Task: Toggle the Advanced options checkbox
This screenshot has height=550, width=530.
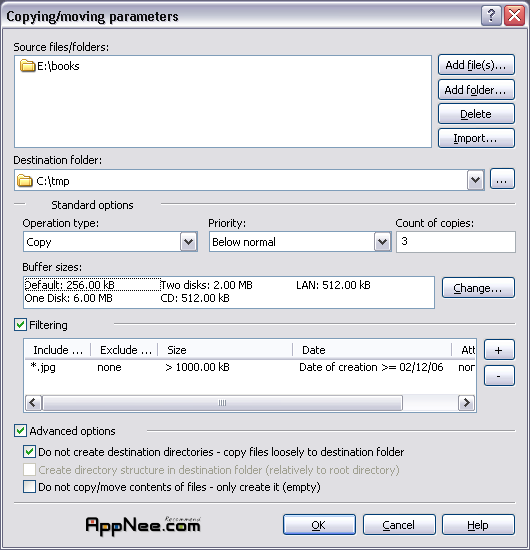Action: point(20,431)
